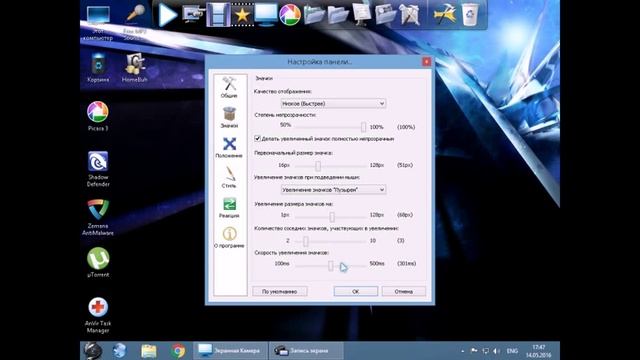Click the hammer tools icon in dock
The width and height of the screenshot is (640, 360).
tap(444, 15)
